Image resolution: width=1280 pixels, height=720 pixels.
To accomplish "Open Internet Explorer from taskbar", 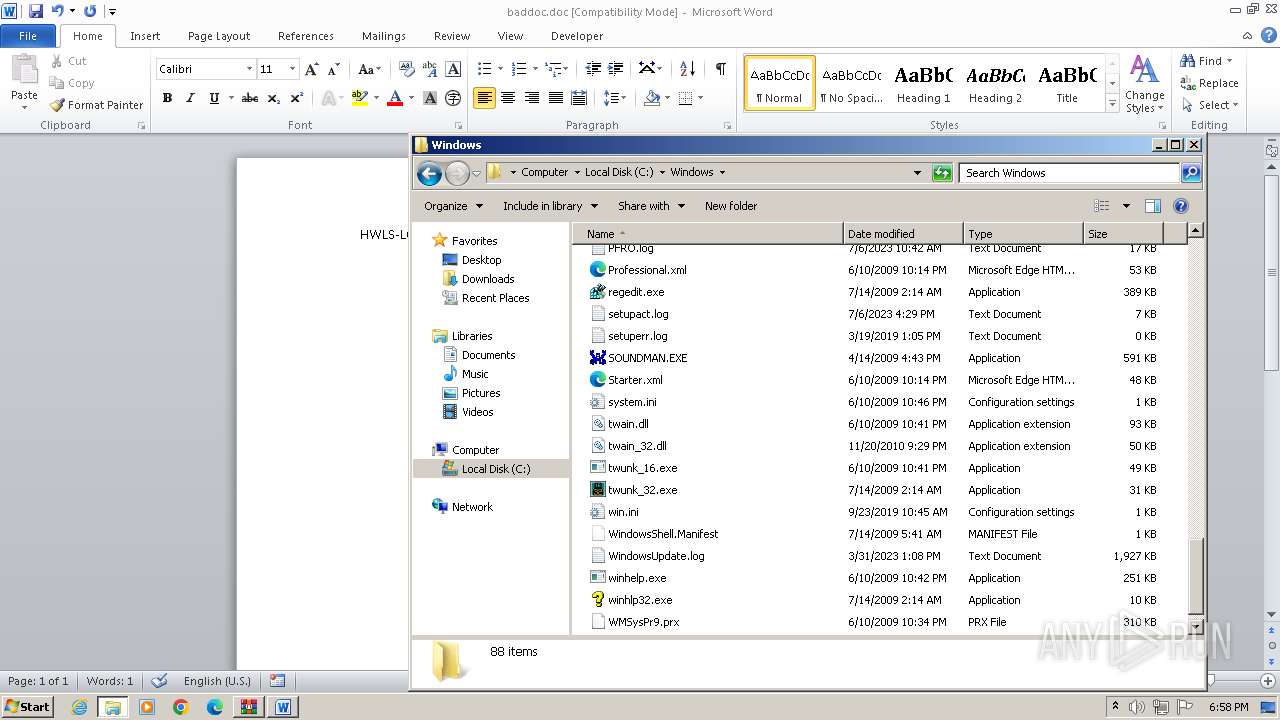I will click(79, 707).
